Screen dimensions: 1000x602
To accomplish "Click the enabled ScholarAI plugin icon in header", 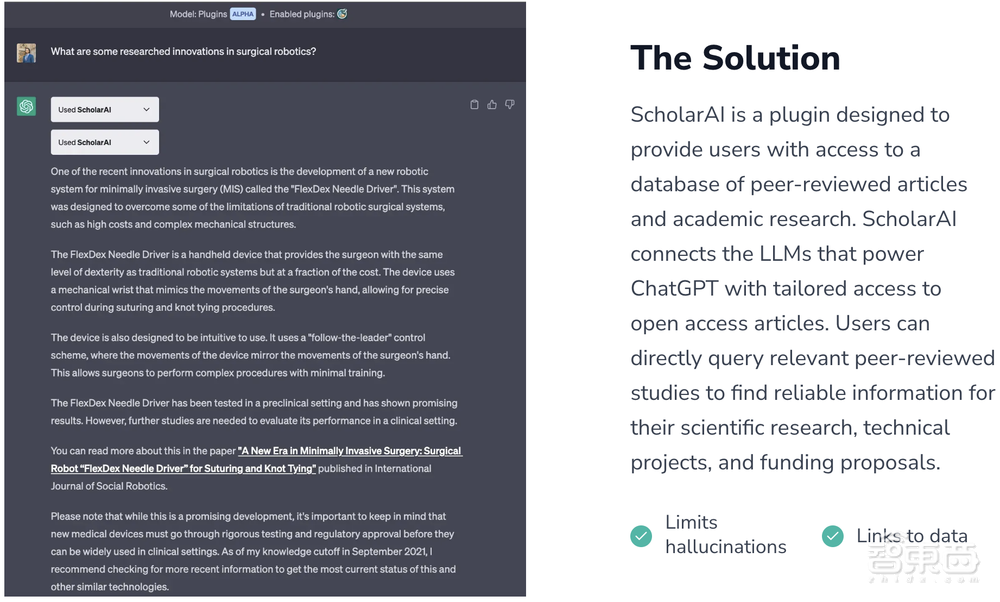I will [342, 14].
